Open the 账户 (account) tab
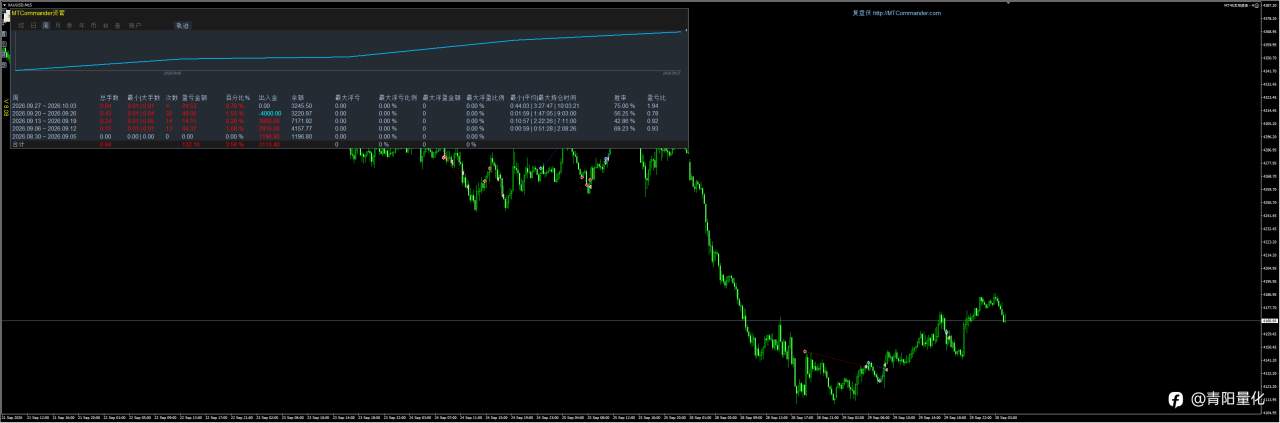 (x=135, y=25)
